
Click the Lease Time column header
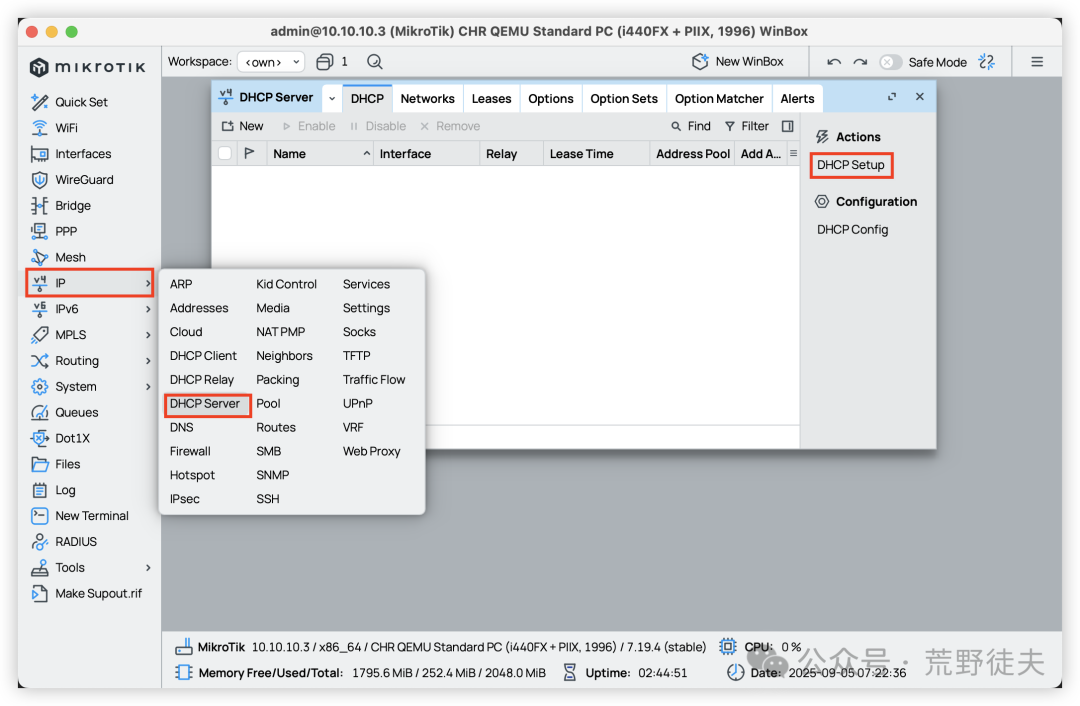(596, 154)
